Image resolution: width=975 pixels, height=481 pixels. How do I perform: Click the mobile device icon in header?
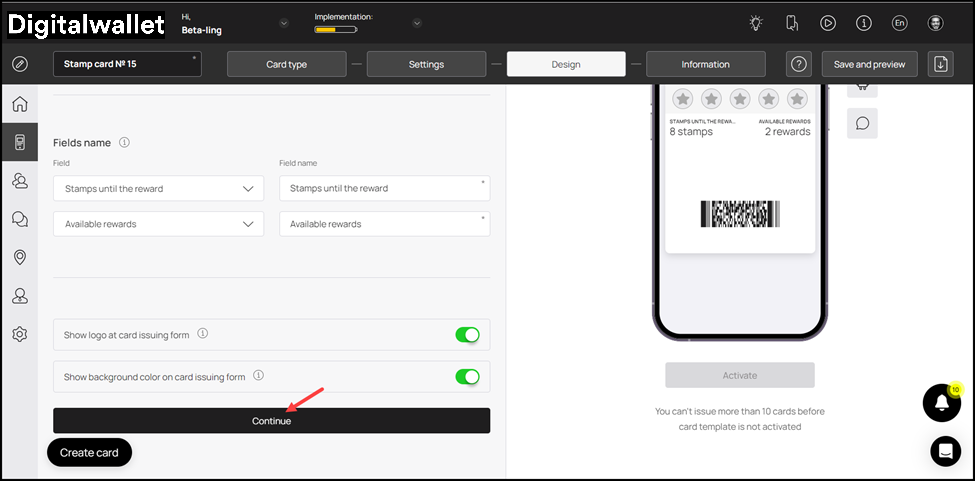click(x=792, y=24)
